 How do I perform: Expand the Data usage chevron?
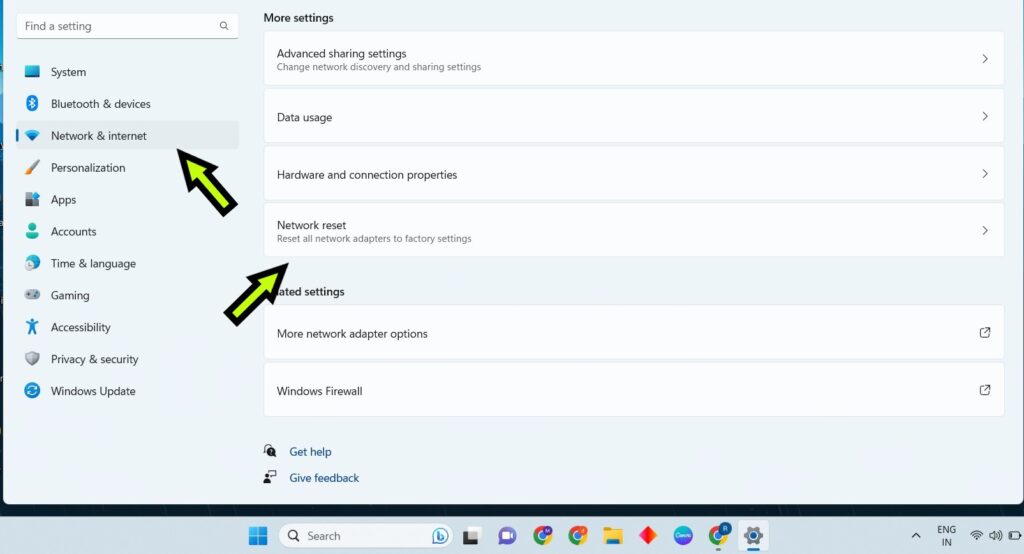click(x=985, y=116)
